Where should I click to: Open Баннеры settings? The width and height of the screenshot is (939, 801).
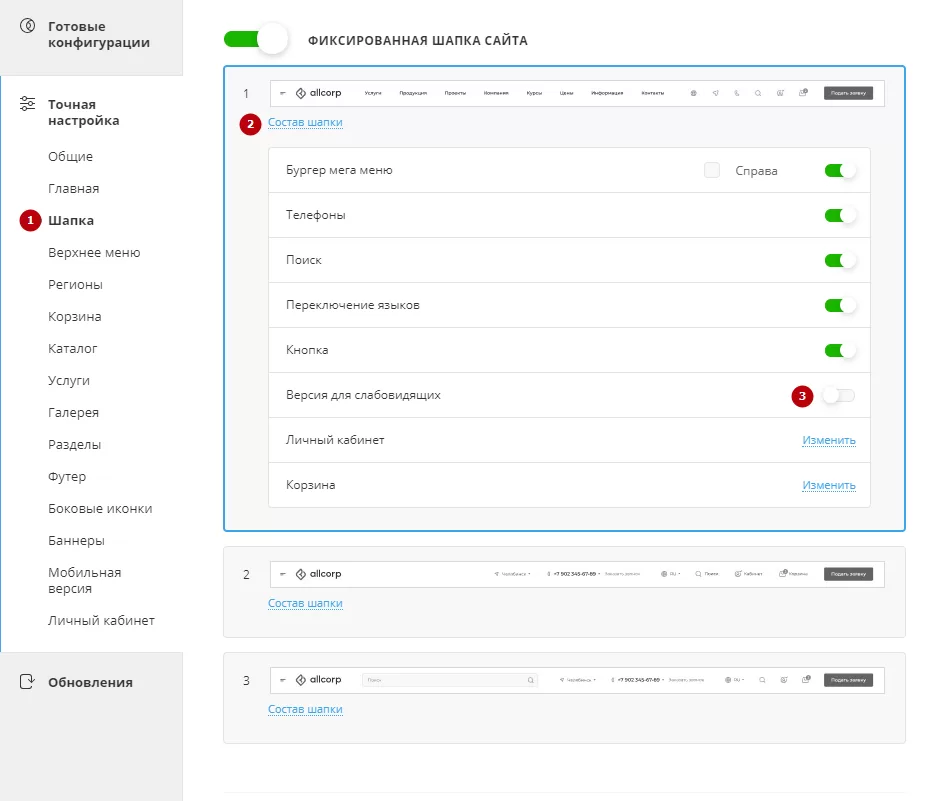pyautogui.click(x=77, y=541)
